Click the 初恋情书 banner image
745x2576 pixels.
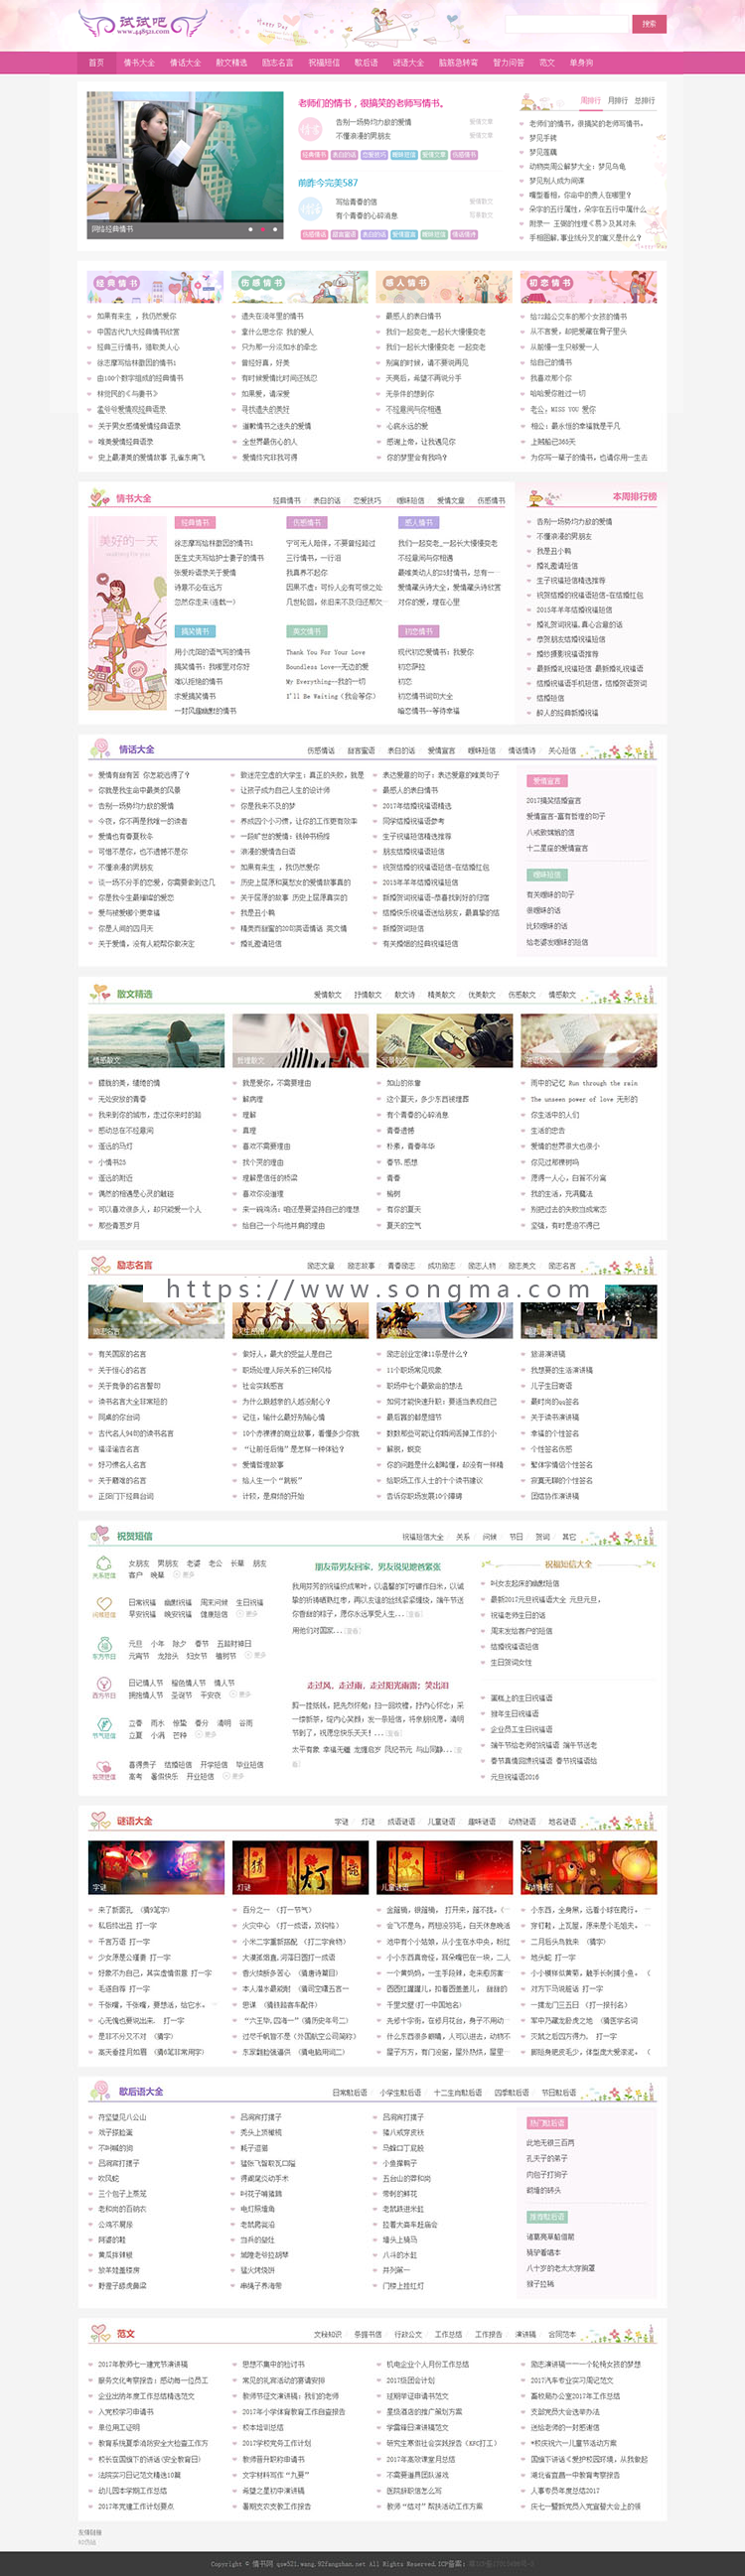(589, 286)
